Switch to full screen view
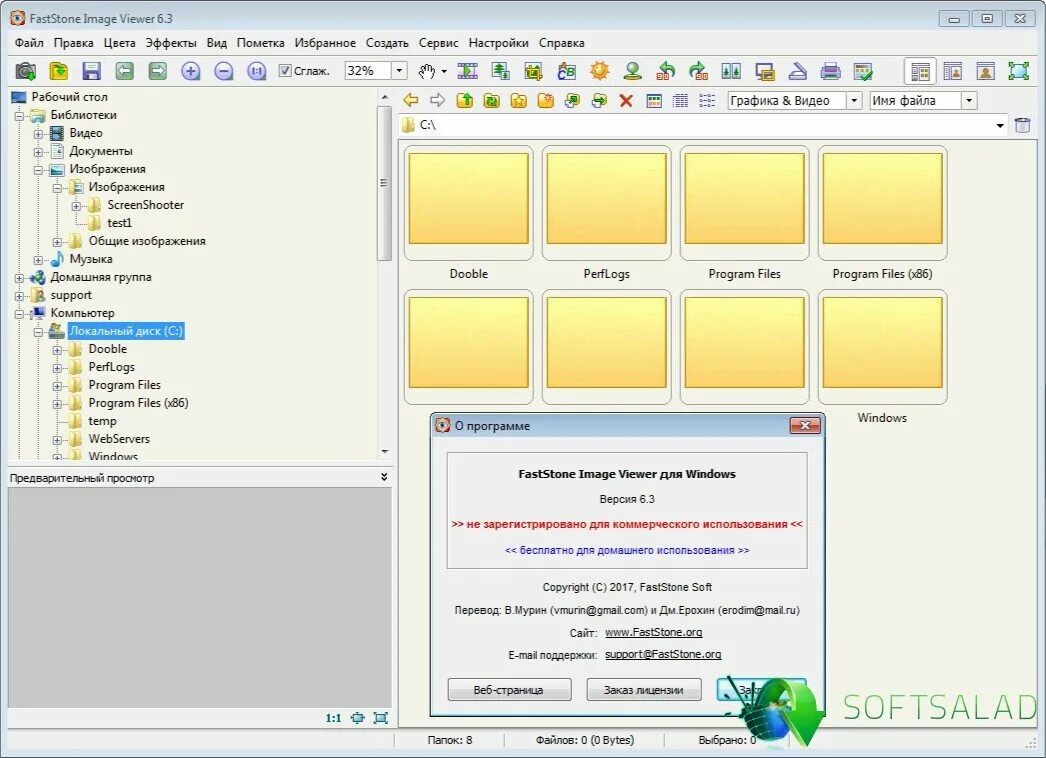This screenshot has height=758, width=1046. point(1019,71)
